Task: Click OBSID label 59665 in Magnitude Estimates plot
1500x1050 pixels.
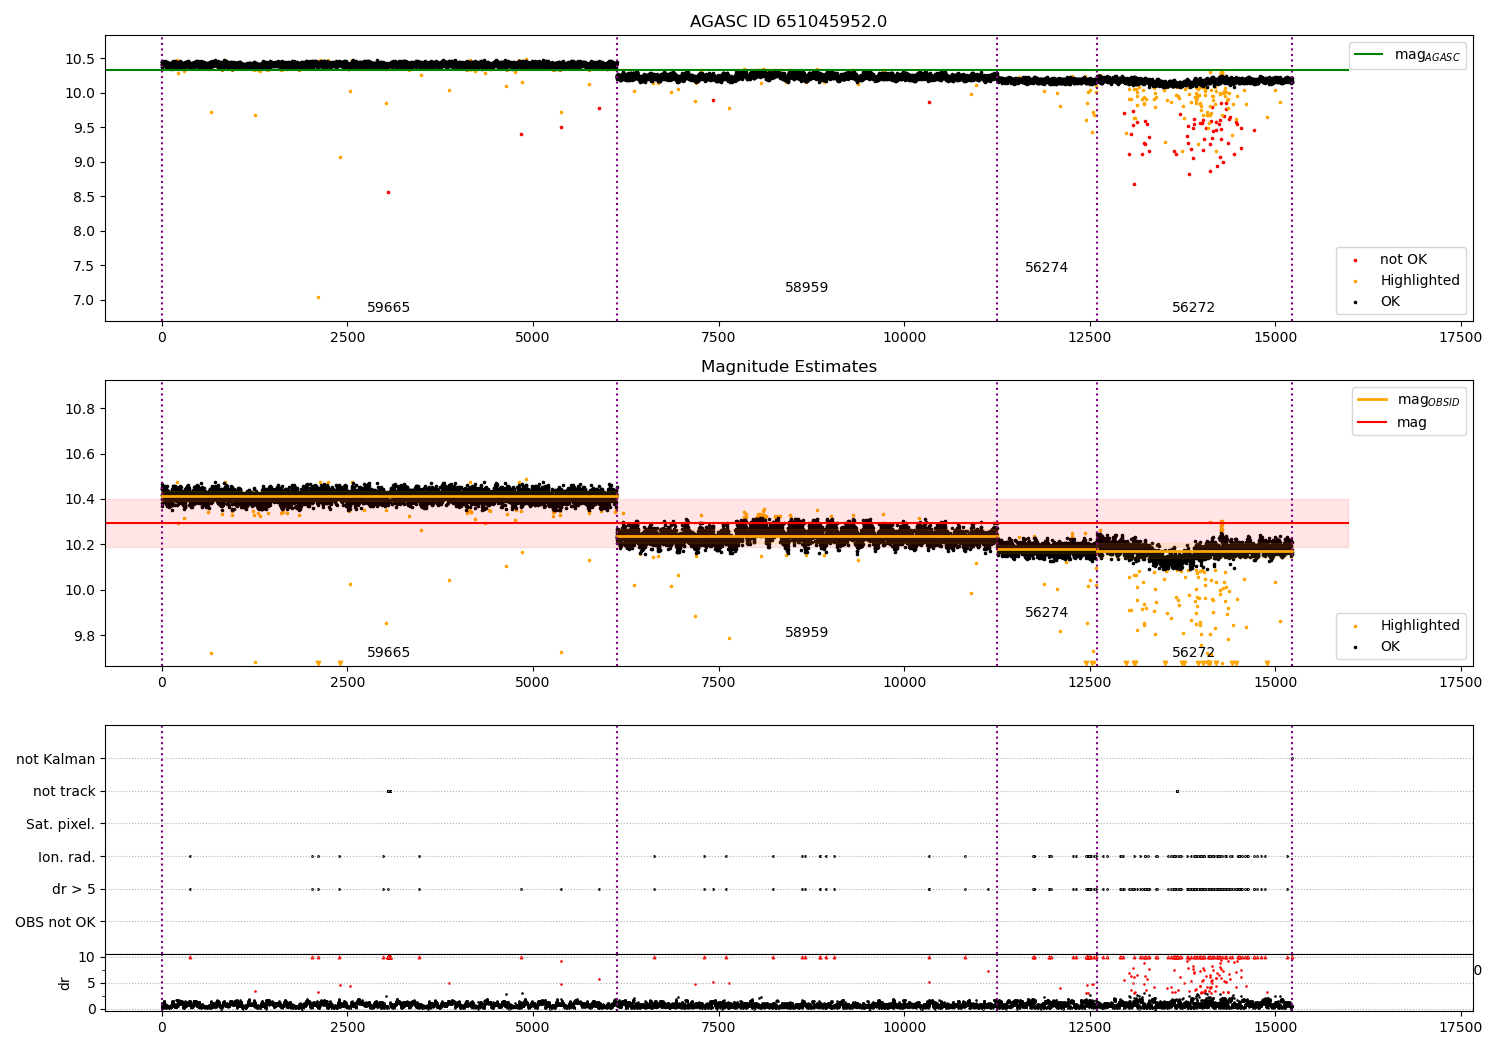Action: coord(388,653)
